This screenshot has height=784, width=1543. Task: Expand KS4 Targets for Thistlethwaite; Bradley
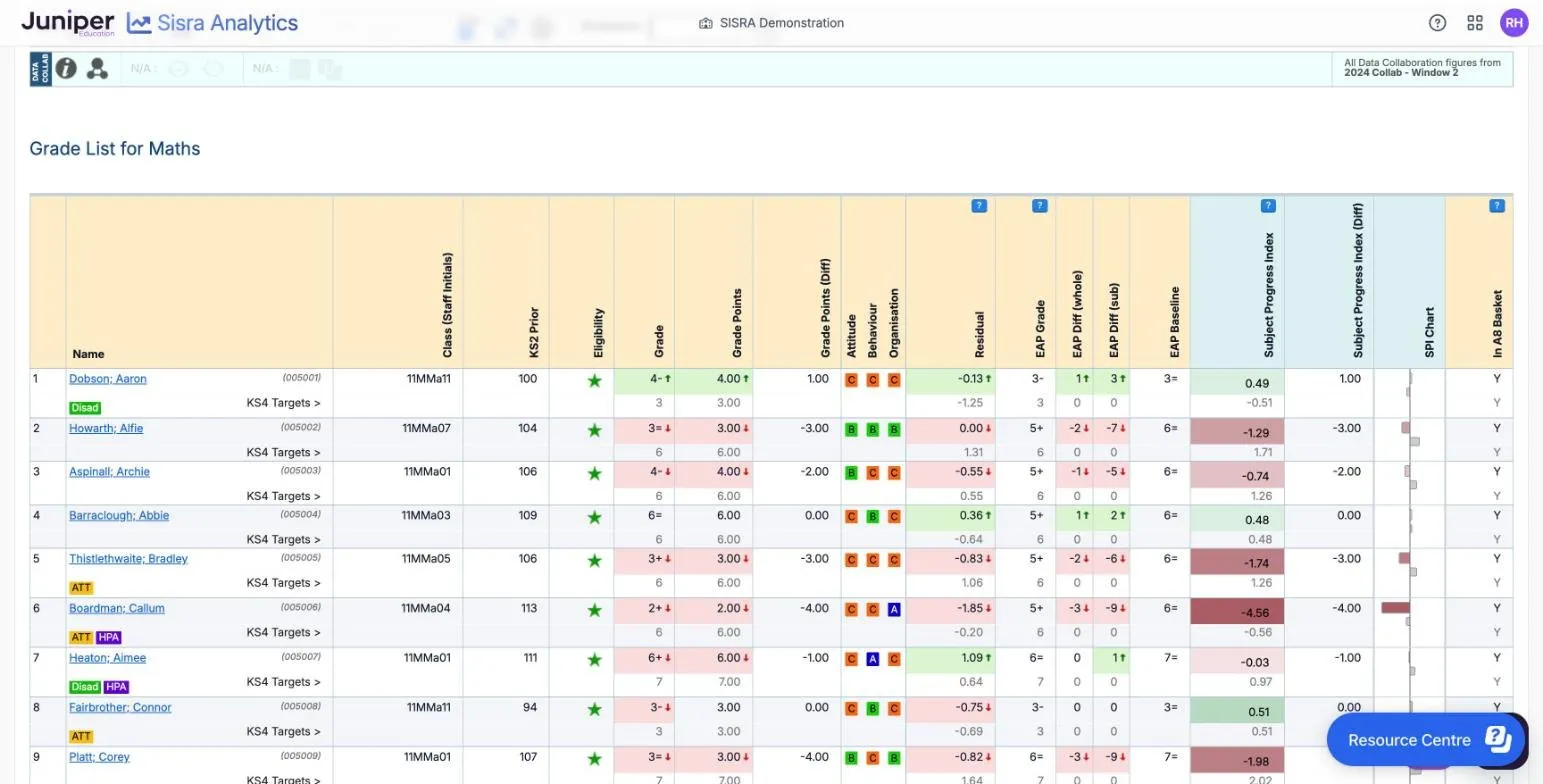click(x=283, y=583)
